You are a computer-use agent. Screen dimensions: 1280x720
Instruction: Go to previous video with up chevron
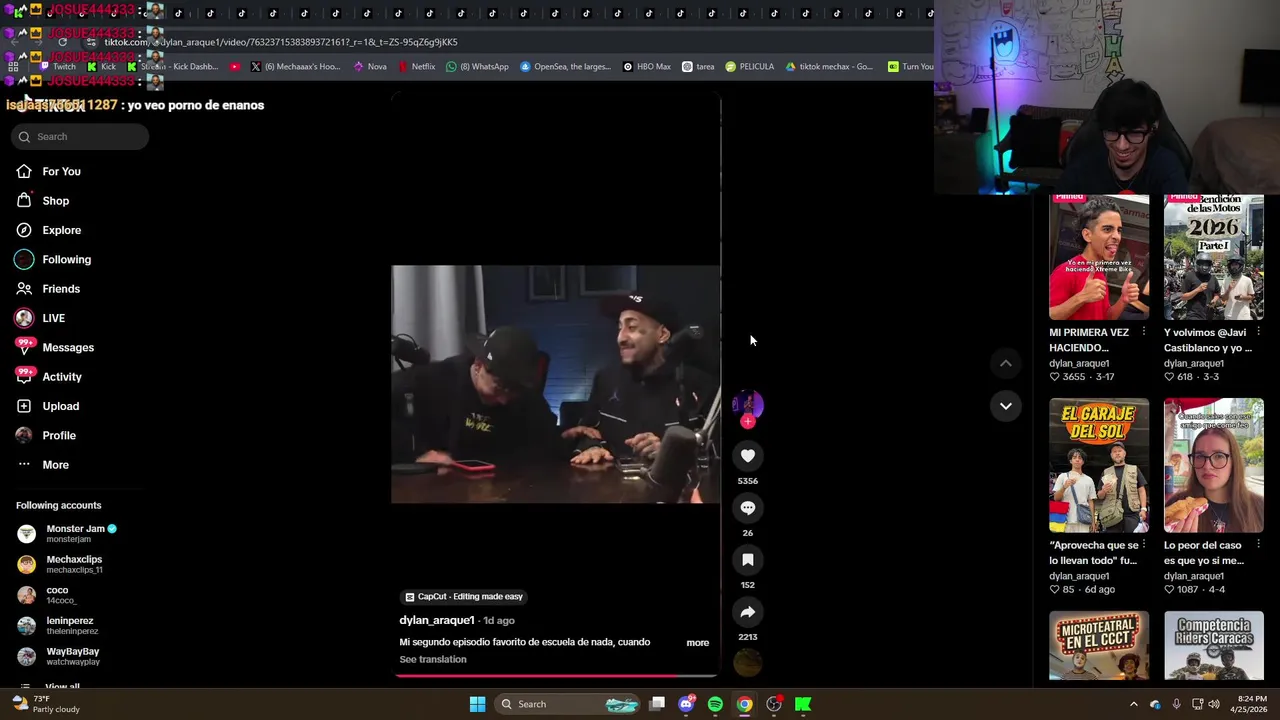1005,364
